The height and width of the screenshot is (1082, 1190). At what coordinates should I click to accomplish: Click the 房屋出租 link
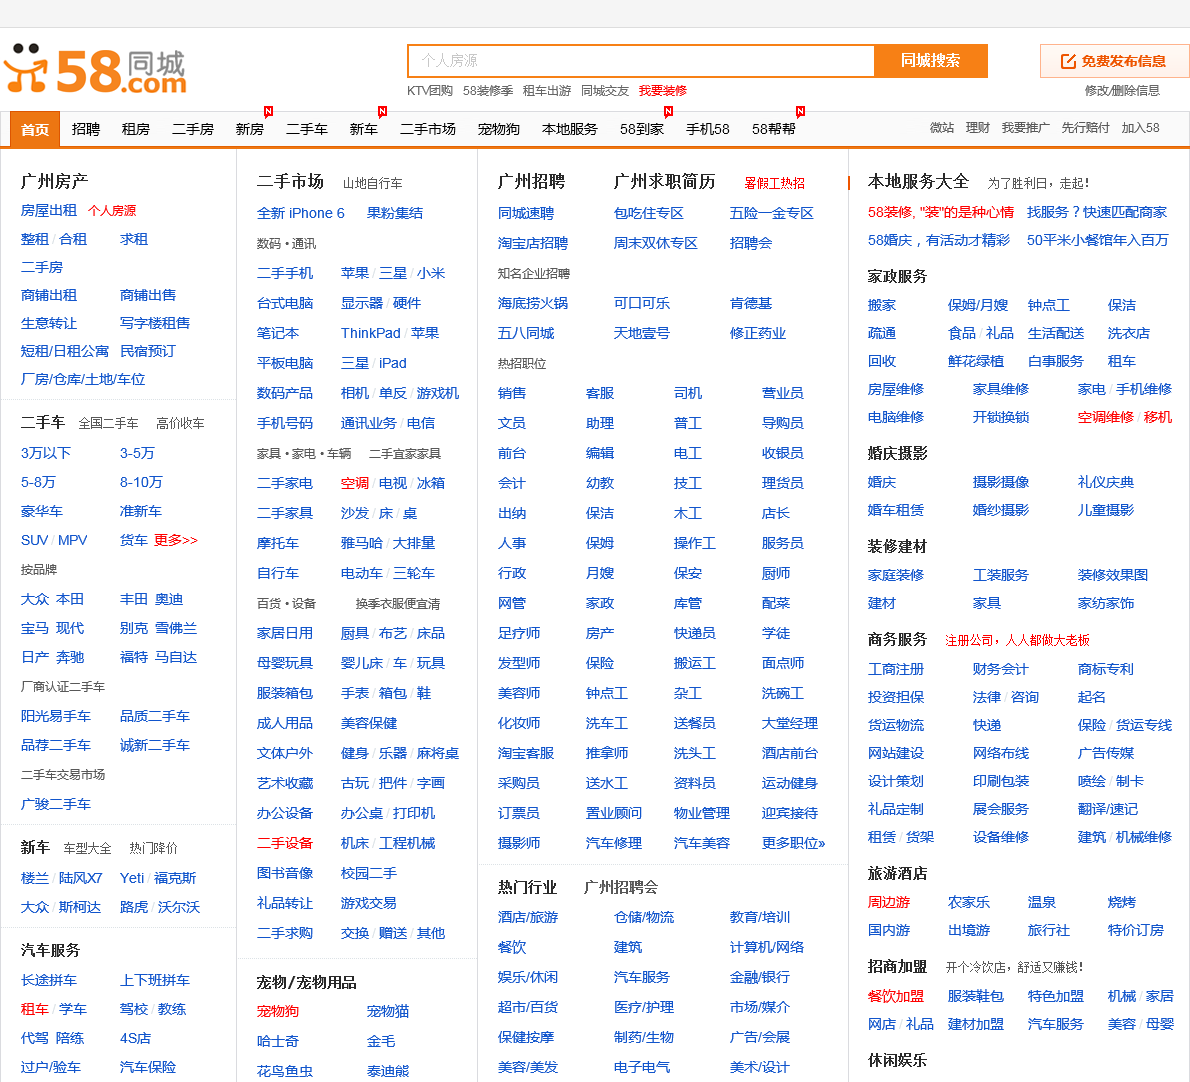[x=49, y=210]
